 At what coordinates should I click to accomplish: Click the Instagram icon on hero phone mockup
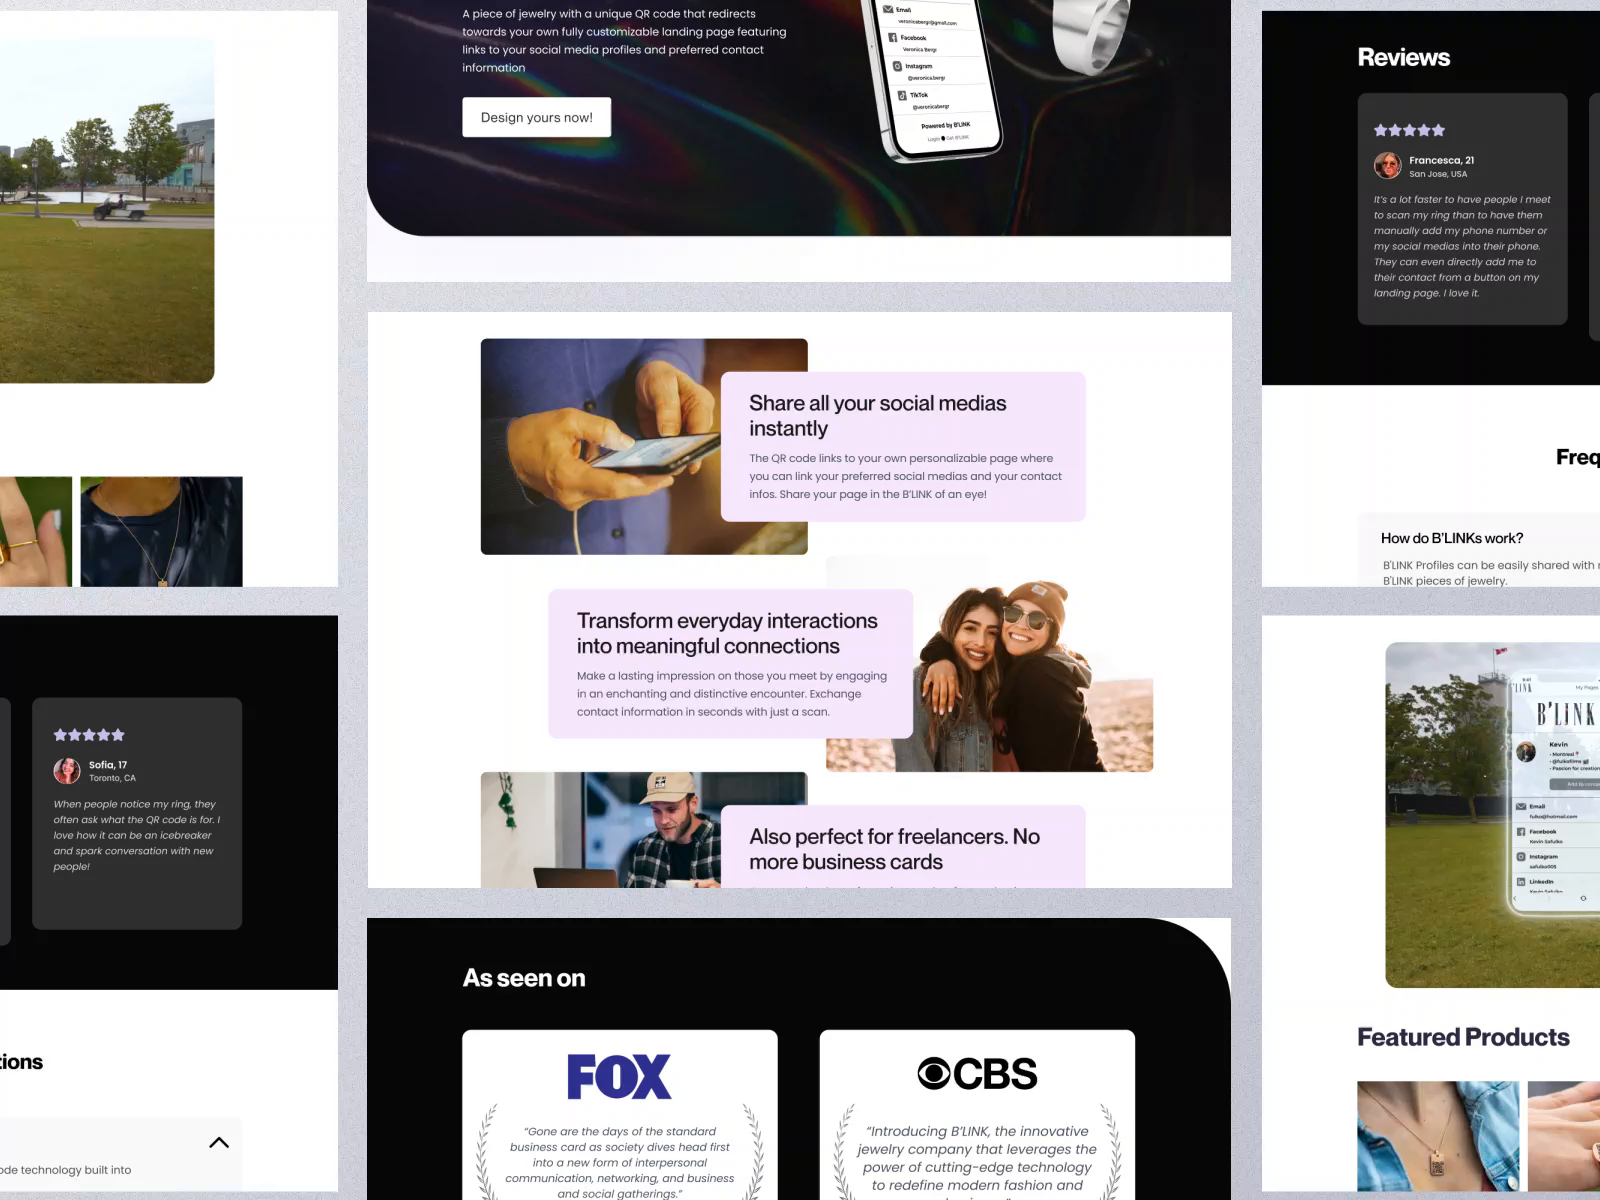point(897,66)
